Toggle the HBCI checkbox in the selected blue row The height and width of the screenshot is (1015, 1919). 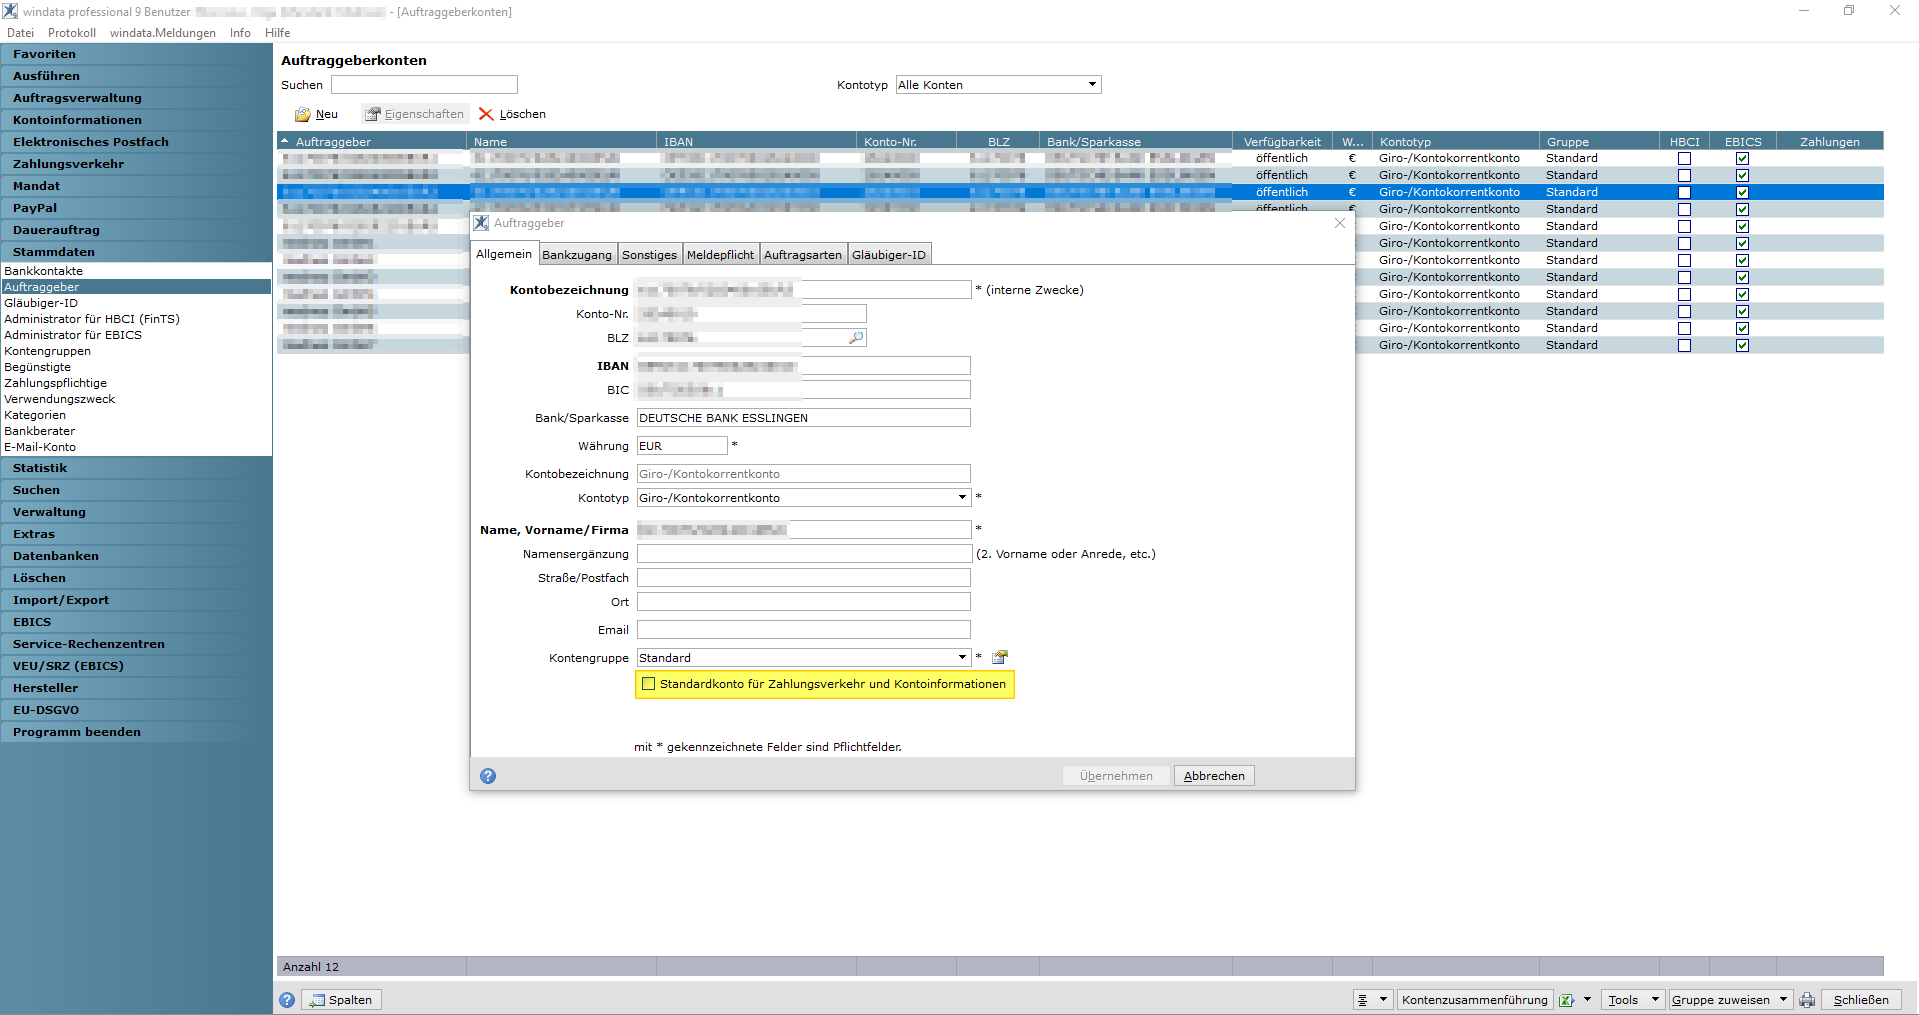tap(1684, 192)
